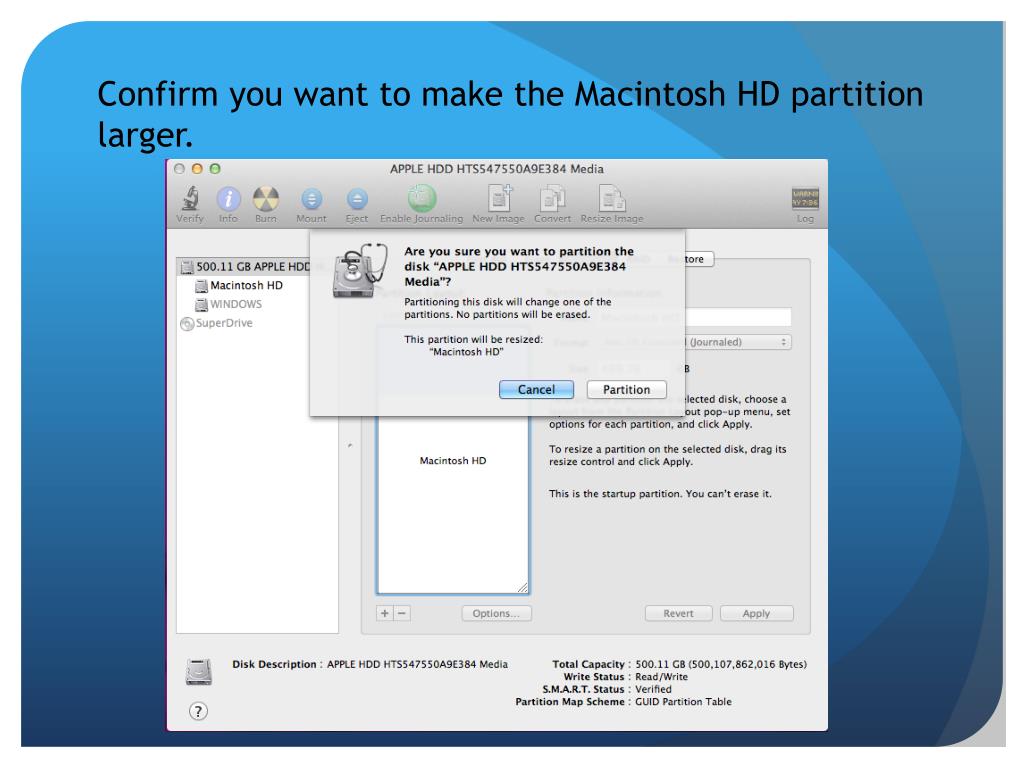Open the Help question mark button
1024x768 pixels.
click(199, 711)
